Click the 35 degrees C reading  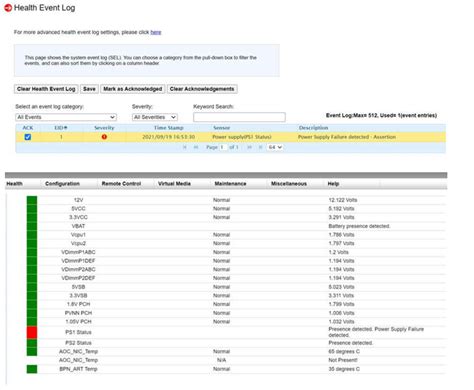click(344, 369)
